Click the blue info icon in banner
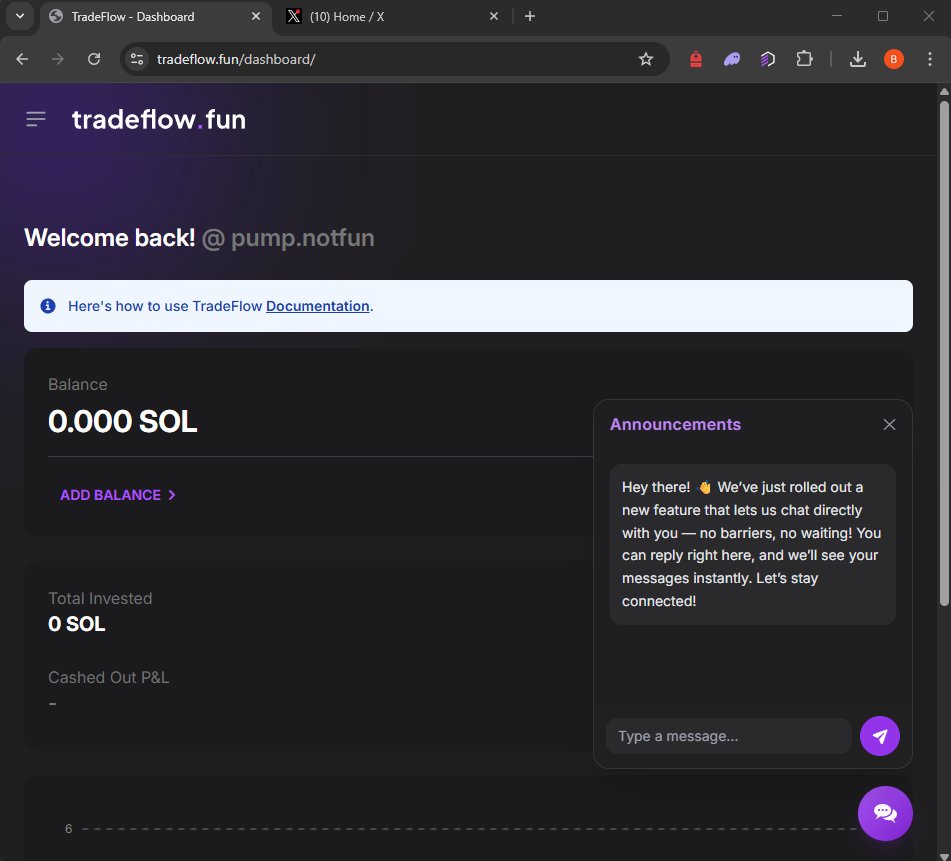This screenshot has width=951, height=861. pos(48,306)
